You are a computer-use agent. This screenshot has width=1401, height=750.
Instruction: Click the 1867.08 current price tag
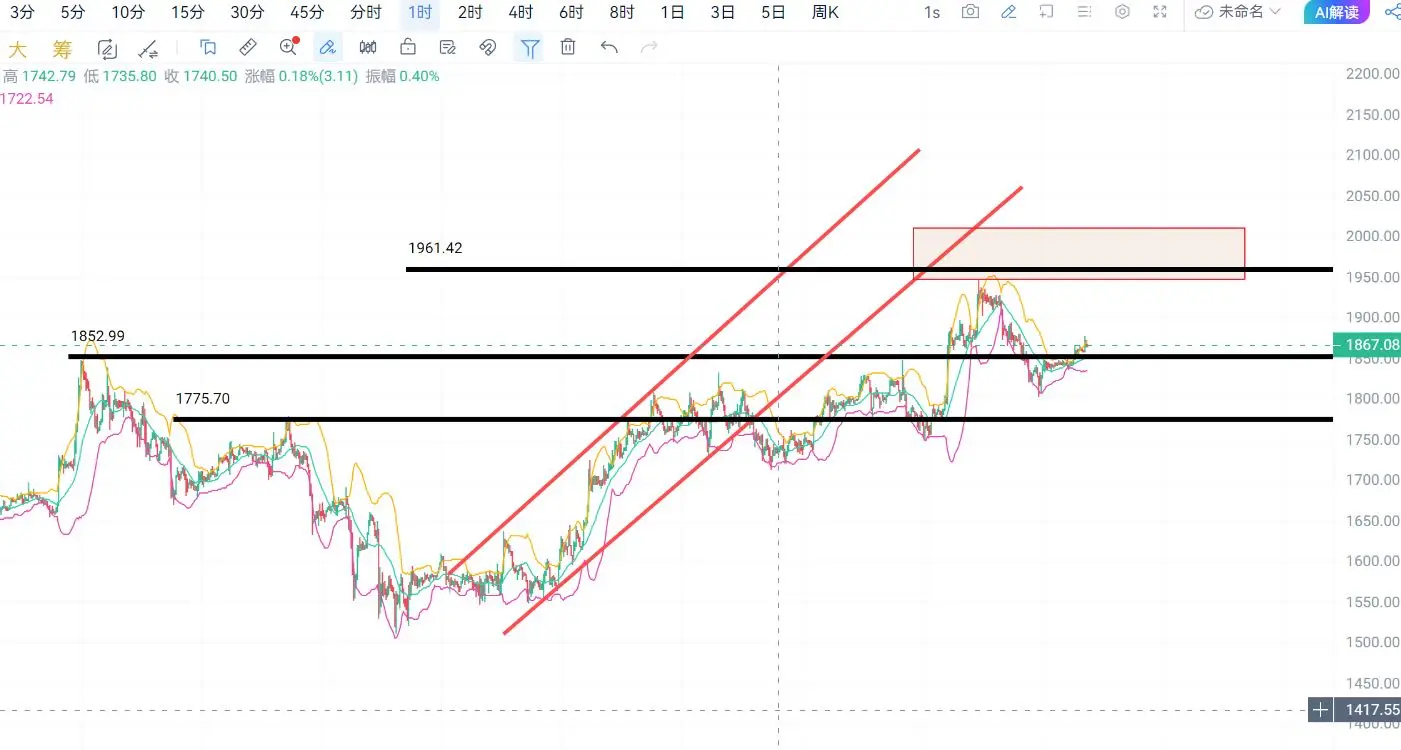pyautogui.click(x=1367, y=344)
